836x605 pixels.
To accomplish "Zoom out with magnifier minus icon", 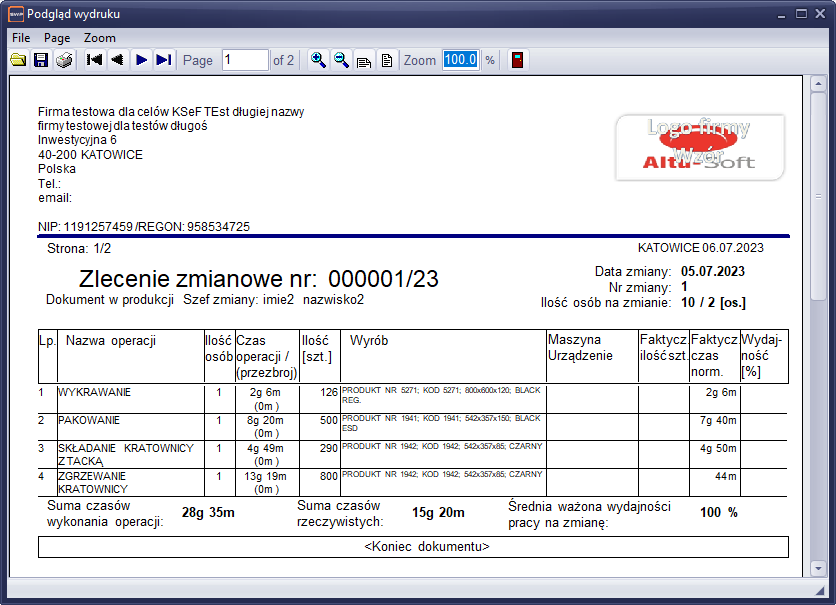I will click(341, 60).
